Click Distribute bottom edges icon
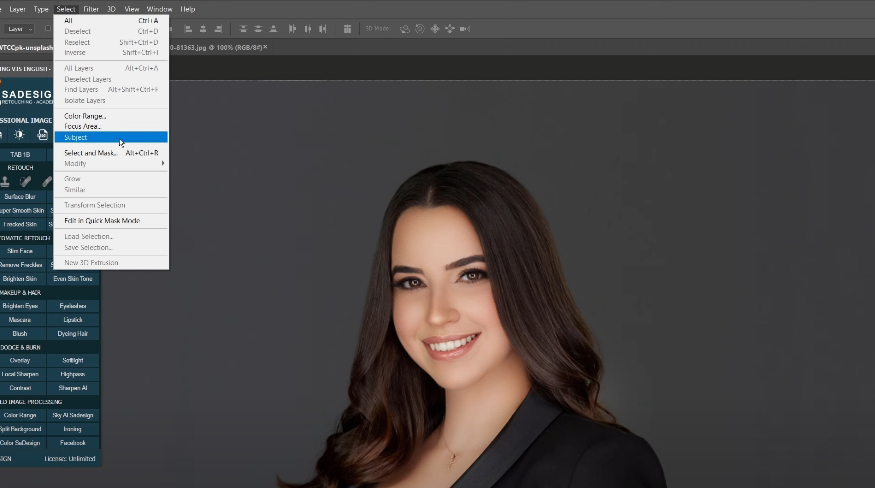875x488 pixels. coord(273,29)
